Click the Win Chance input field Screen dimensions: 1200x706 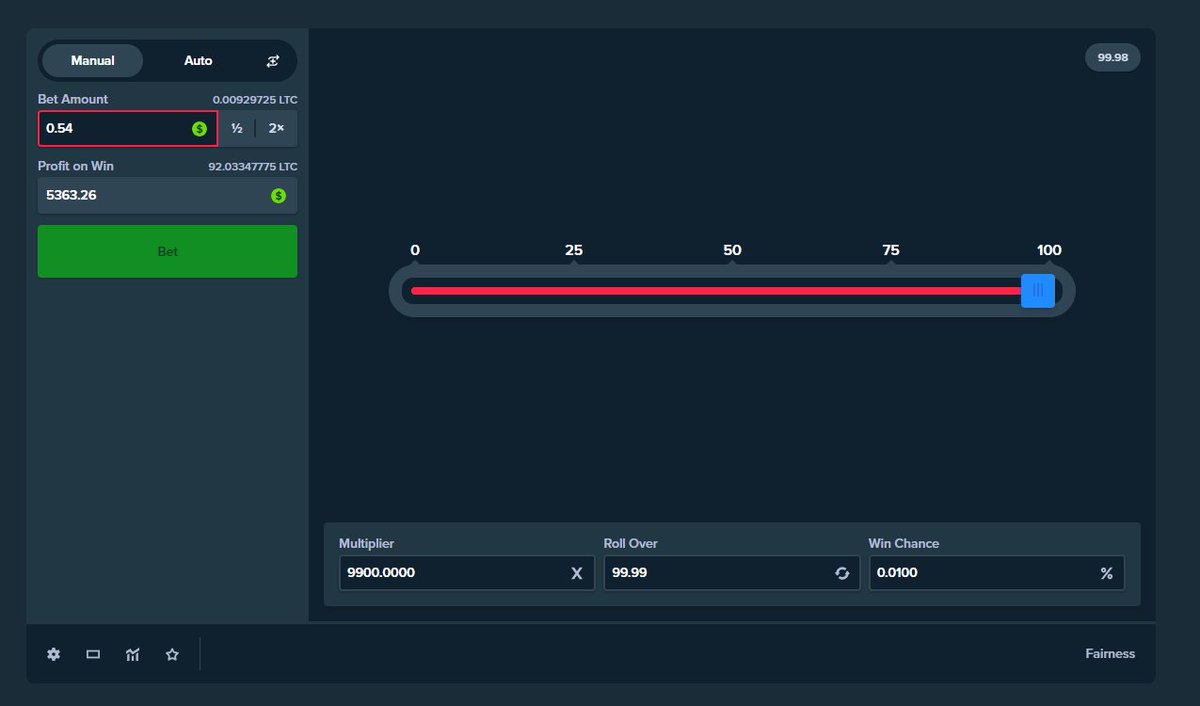point(997,573)
